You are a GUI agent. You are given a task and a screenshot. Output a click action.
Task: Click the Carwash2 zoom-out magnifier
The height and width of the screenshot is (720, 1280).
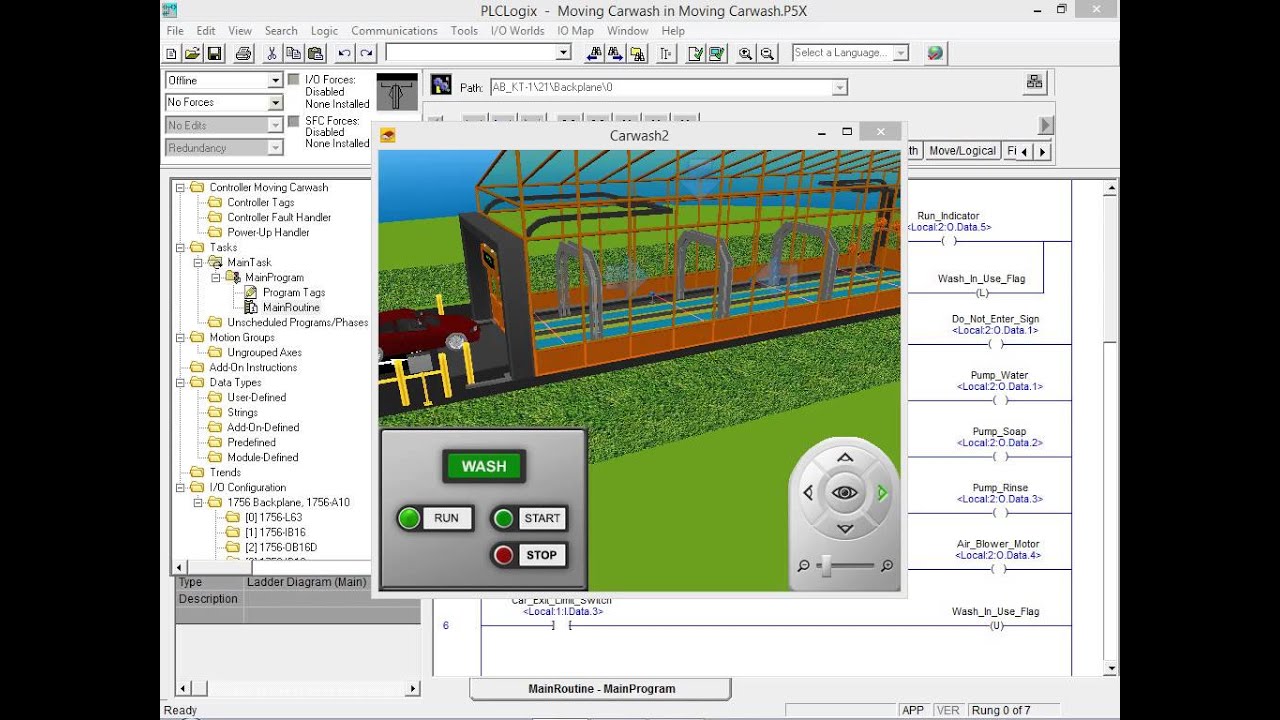click(x=803, y=566)
